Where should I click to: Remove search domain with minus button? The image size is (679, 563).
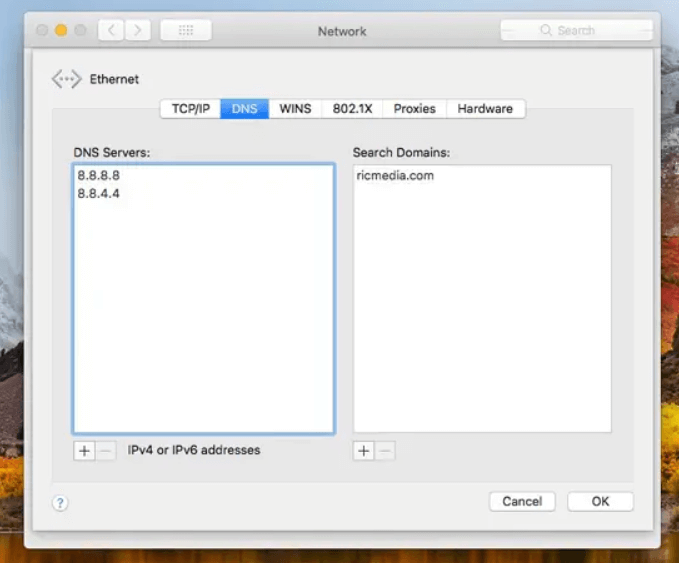385,451
